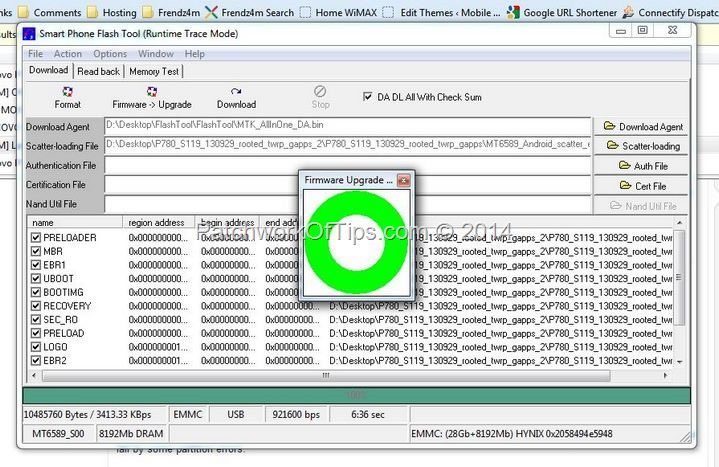Click the Scatter-loading browse button
Image resolution: width=719 pixels, height=467 pixels.
click(x=642, y=146)
